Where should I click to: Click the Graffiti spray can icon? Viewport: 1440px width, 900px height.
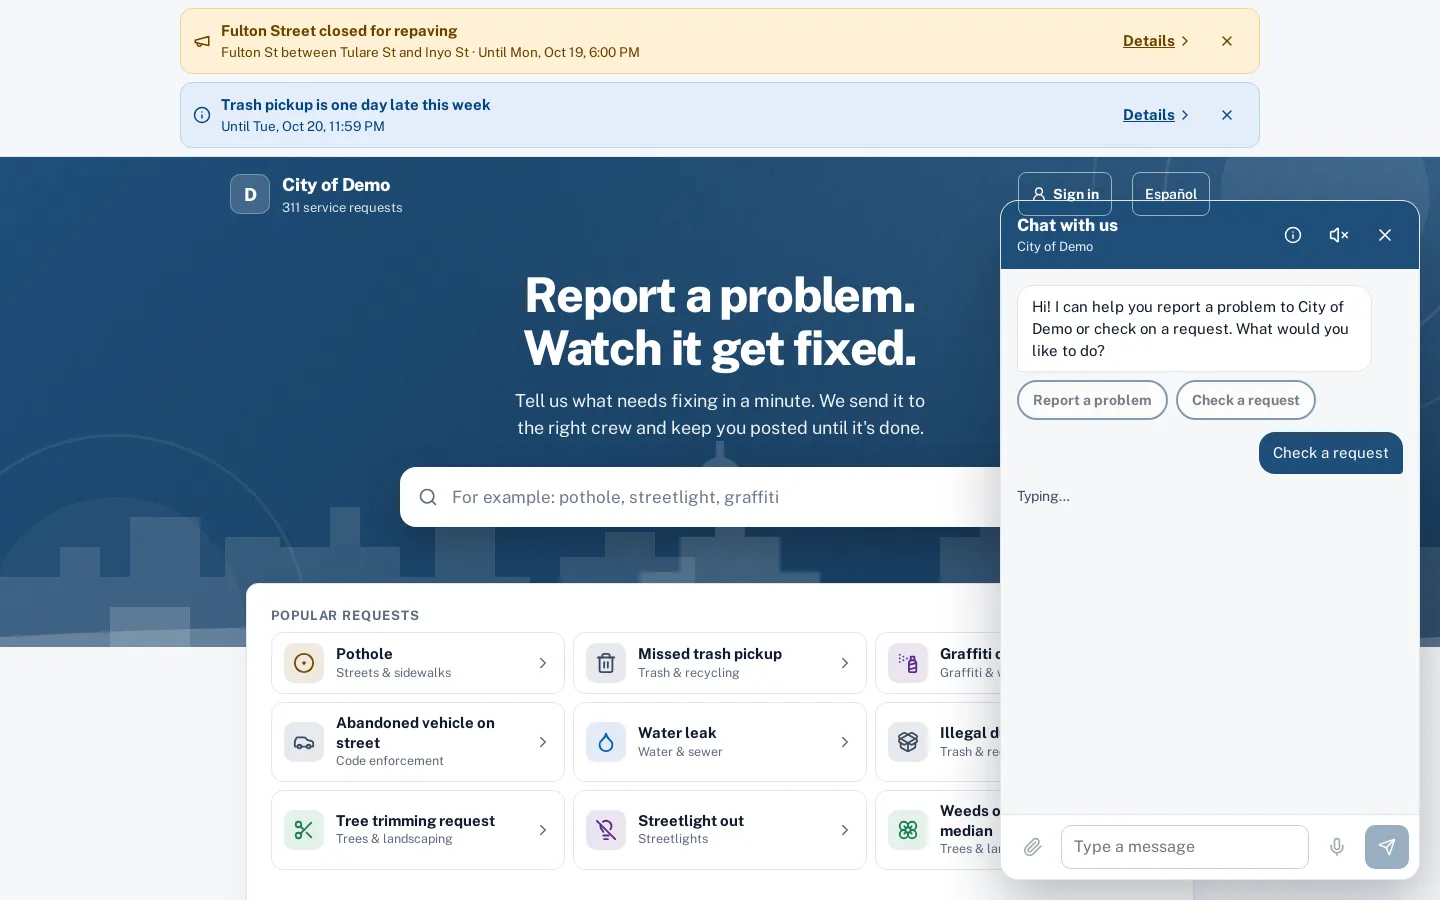click(908, 663)
